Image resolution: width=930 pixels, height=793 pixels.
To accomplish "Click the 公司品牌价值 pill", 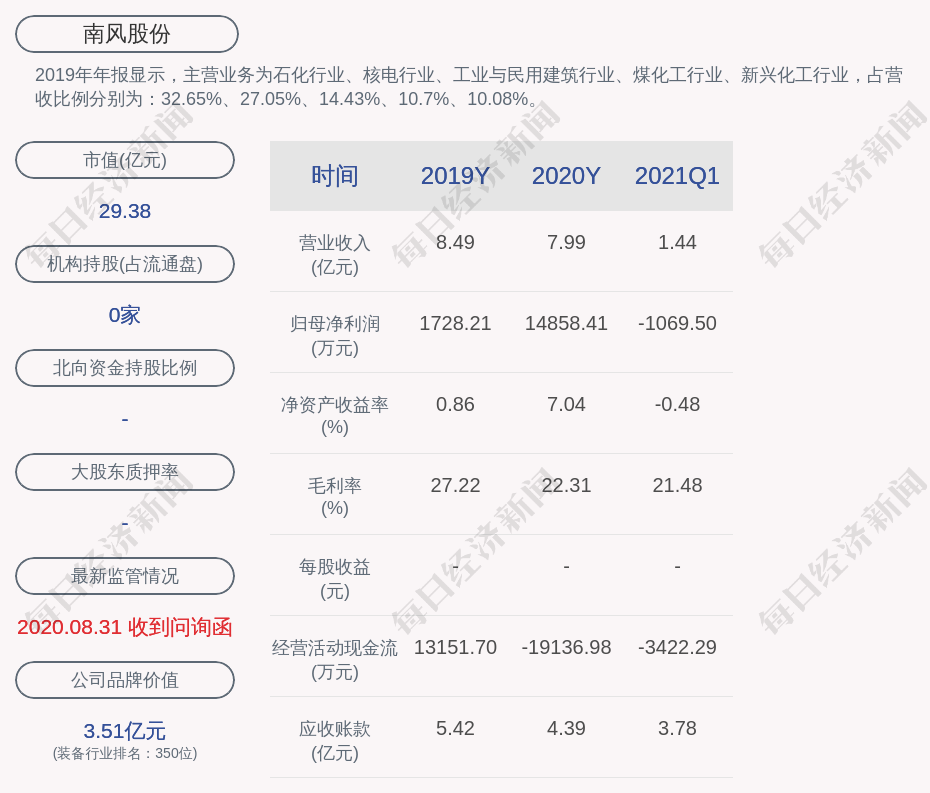I will [x=125, y=680].
